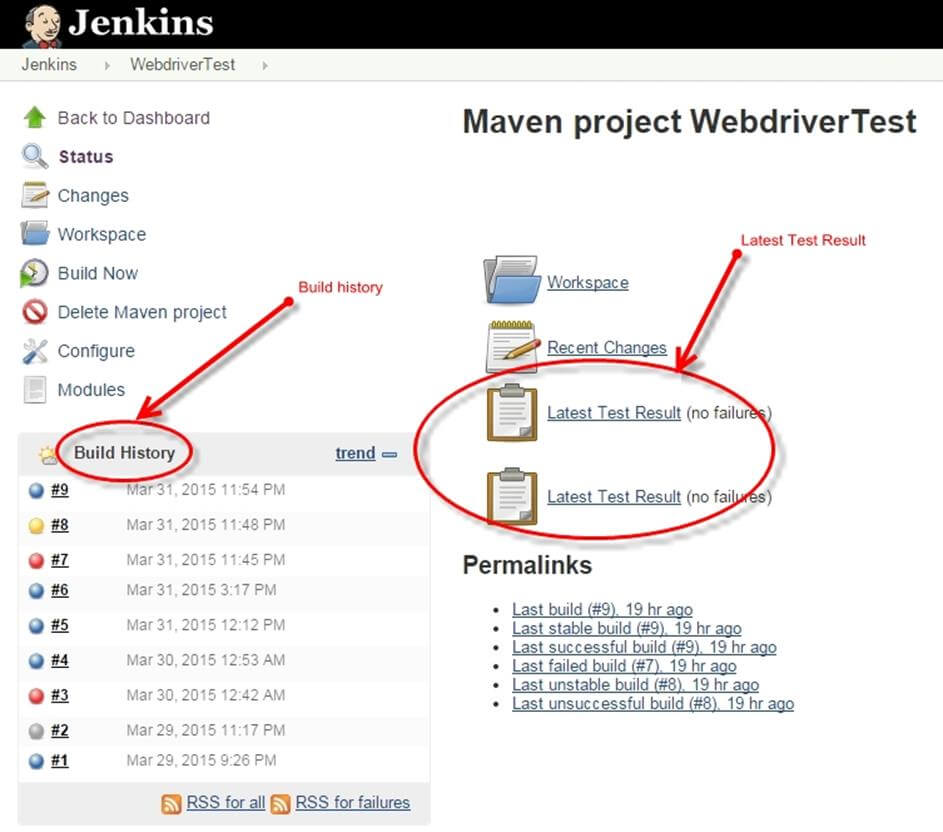Open the breadcrumb arrow after Jenkins

[106, 65]
